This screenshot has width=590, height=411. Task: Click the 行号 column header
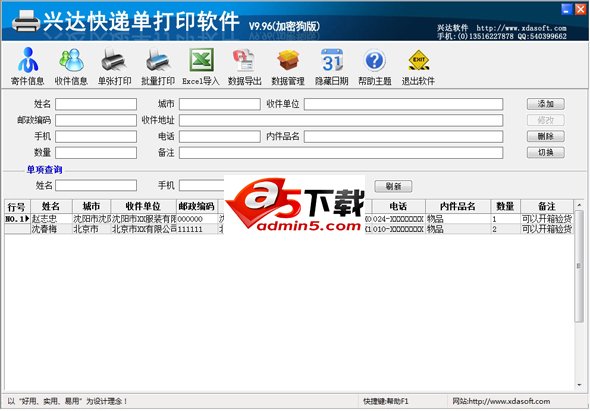[17, 207]
